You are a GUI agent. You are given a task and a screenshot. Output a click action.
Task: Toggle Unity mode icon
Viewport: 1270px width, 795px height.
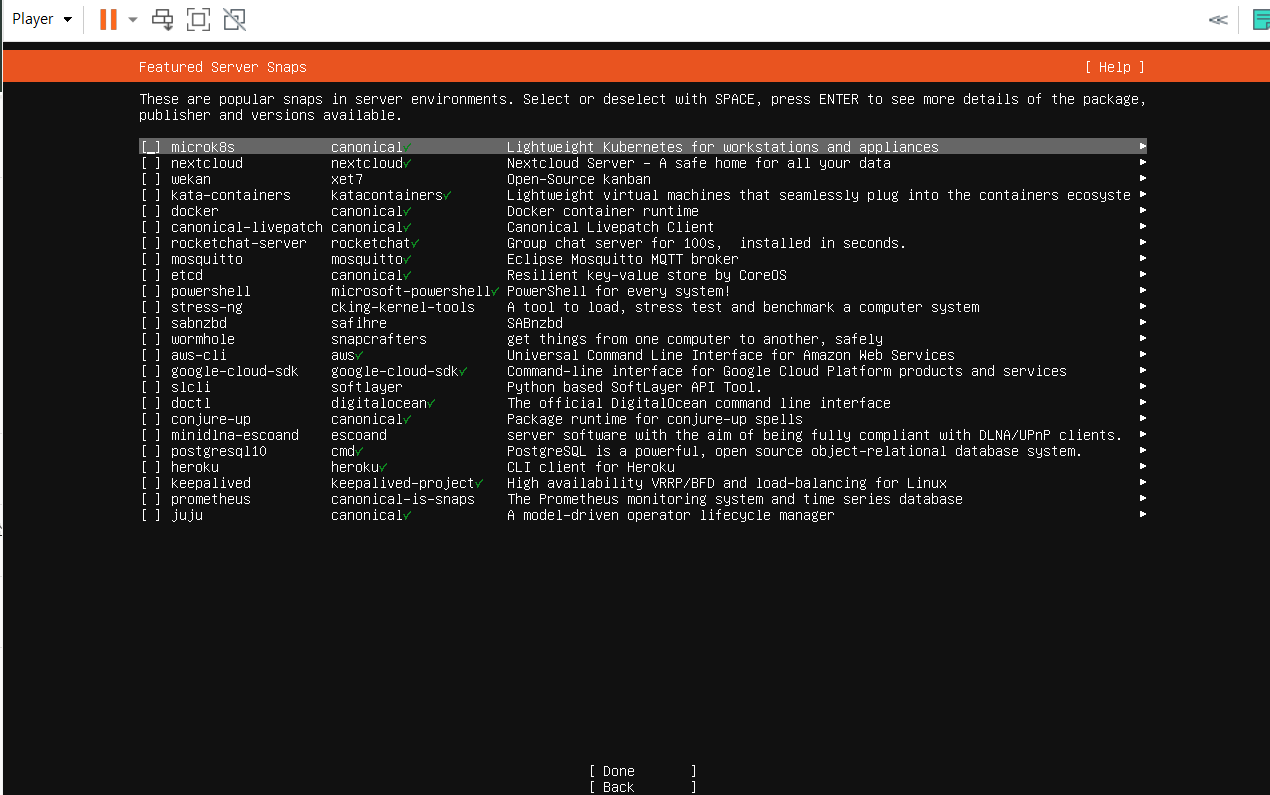pyautogui.click(x=234, y=19)
